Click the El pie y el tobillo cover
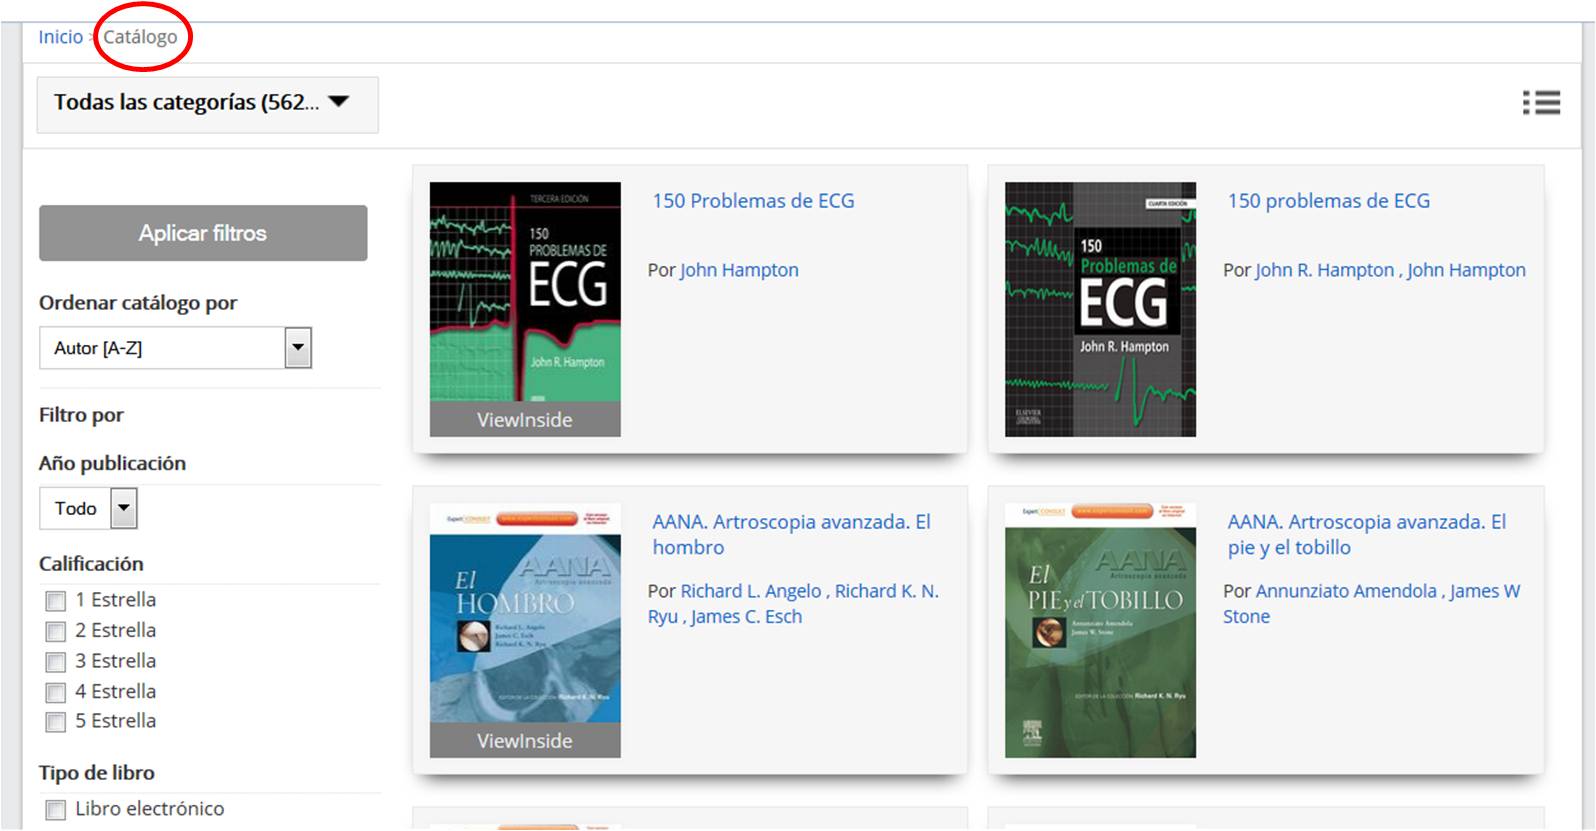This screenshot has height=831, width=1596. coord(1100,630)
